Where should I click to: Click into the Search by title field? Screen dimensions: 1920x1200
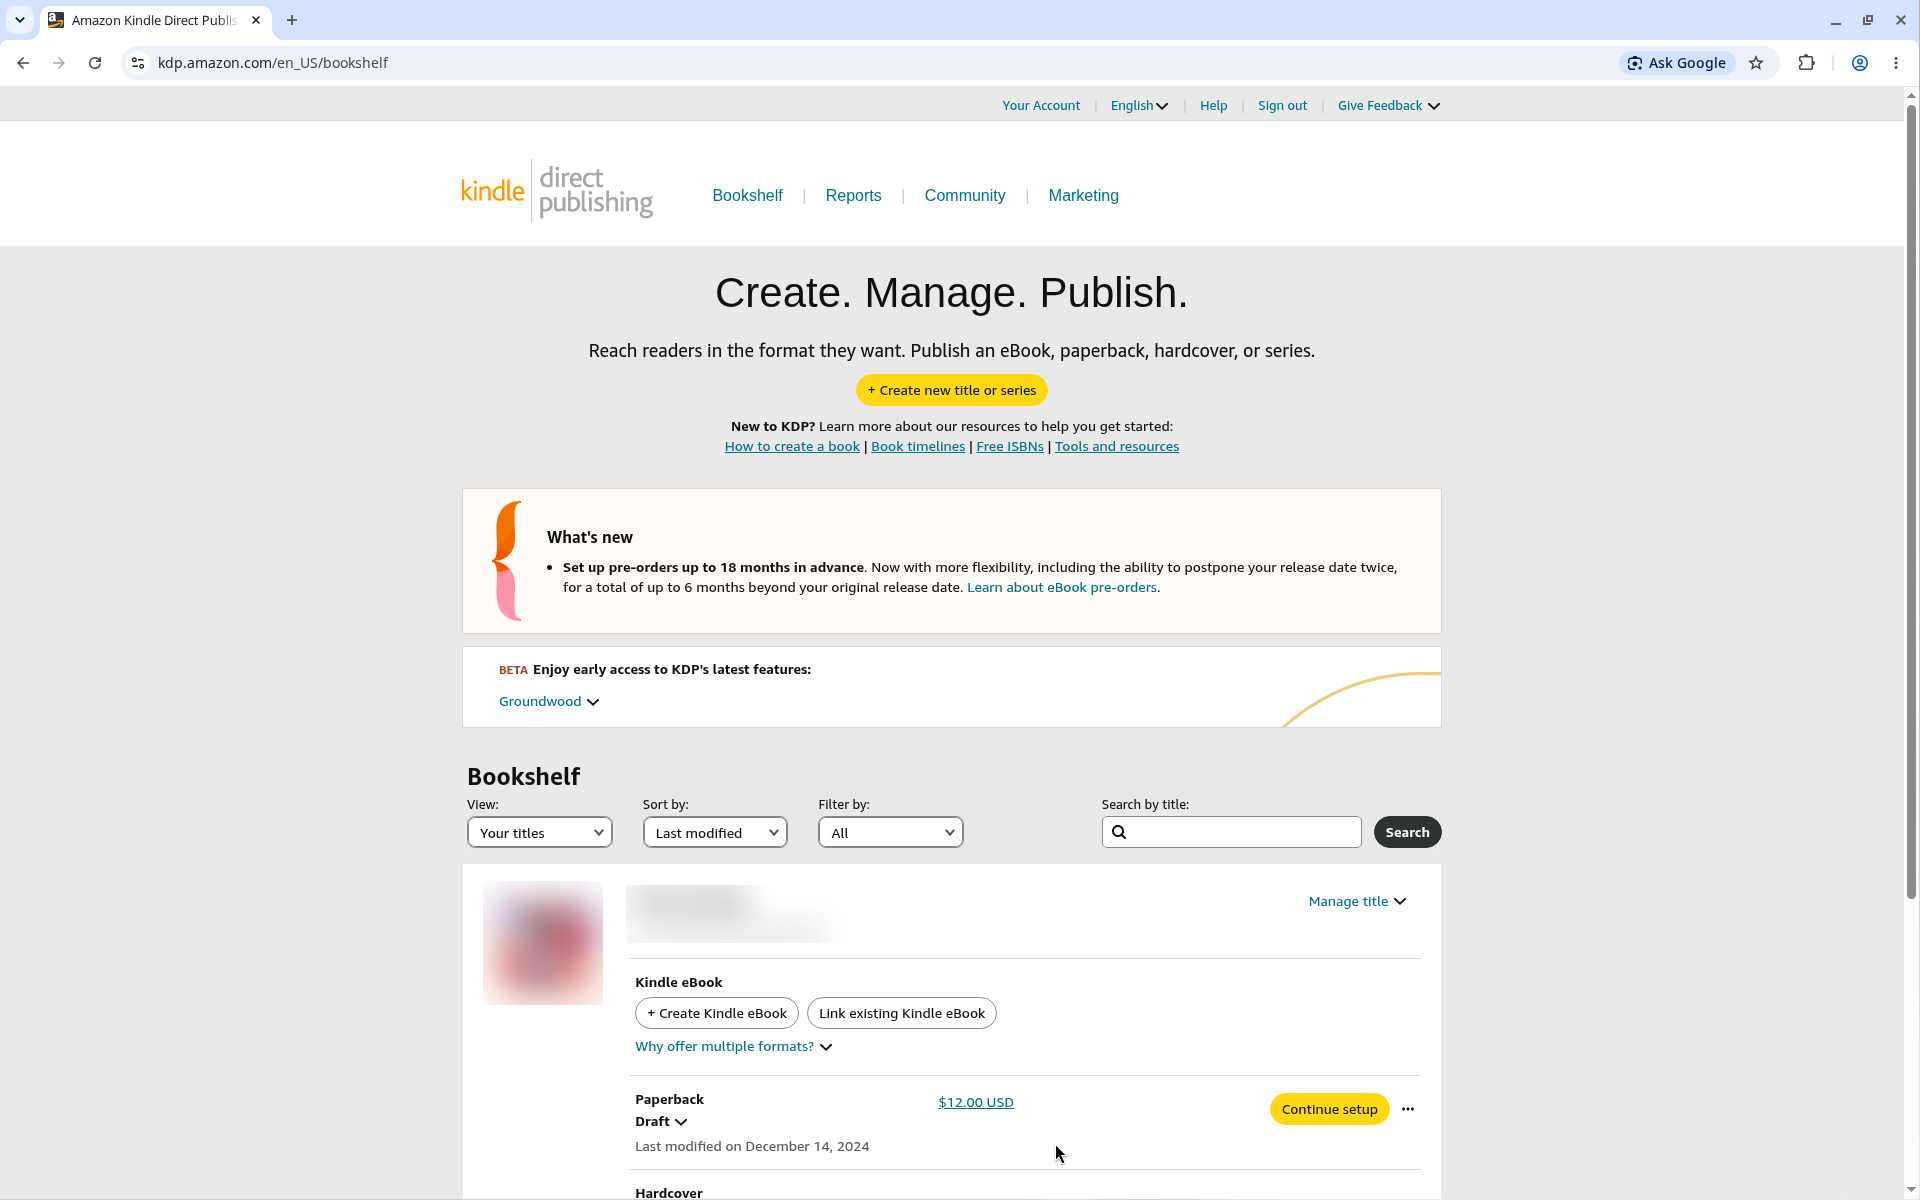[x=1231, y=833]
